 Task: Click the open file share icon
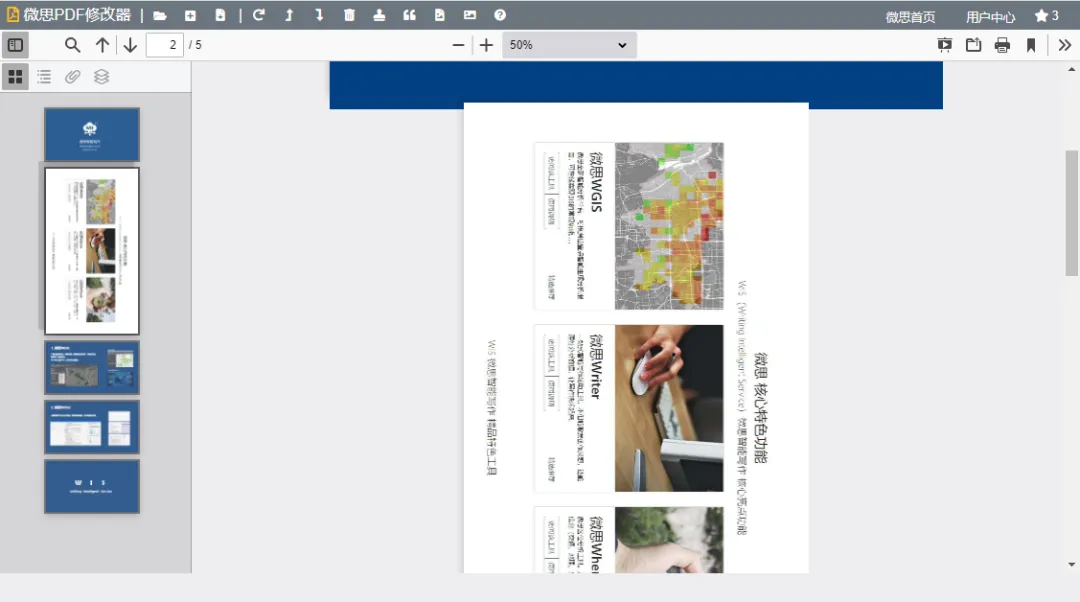pos(973,45)
